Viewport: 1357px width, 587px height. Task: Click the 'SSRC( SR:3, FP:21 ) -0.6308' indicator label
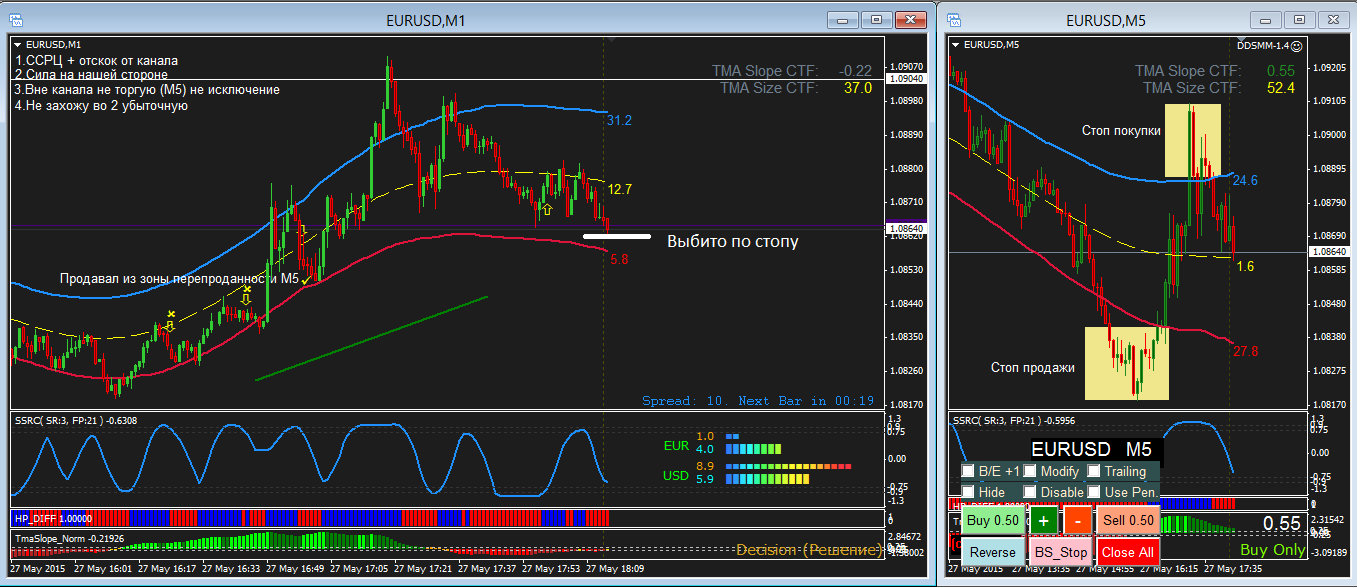[76, 420]
